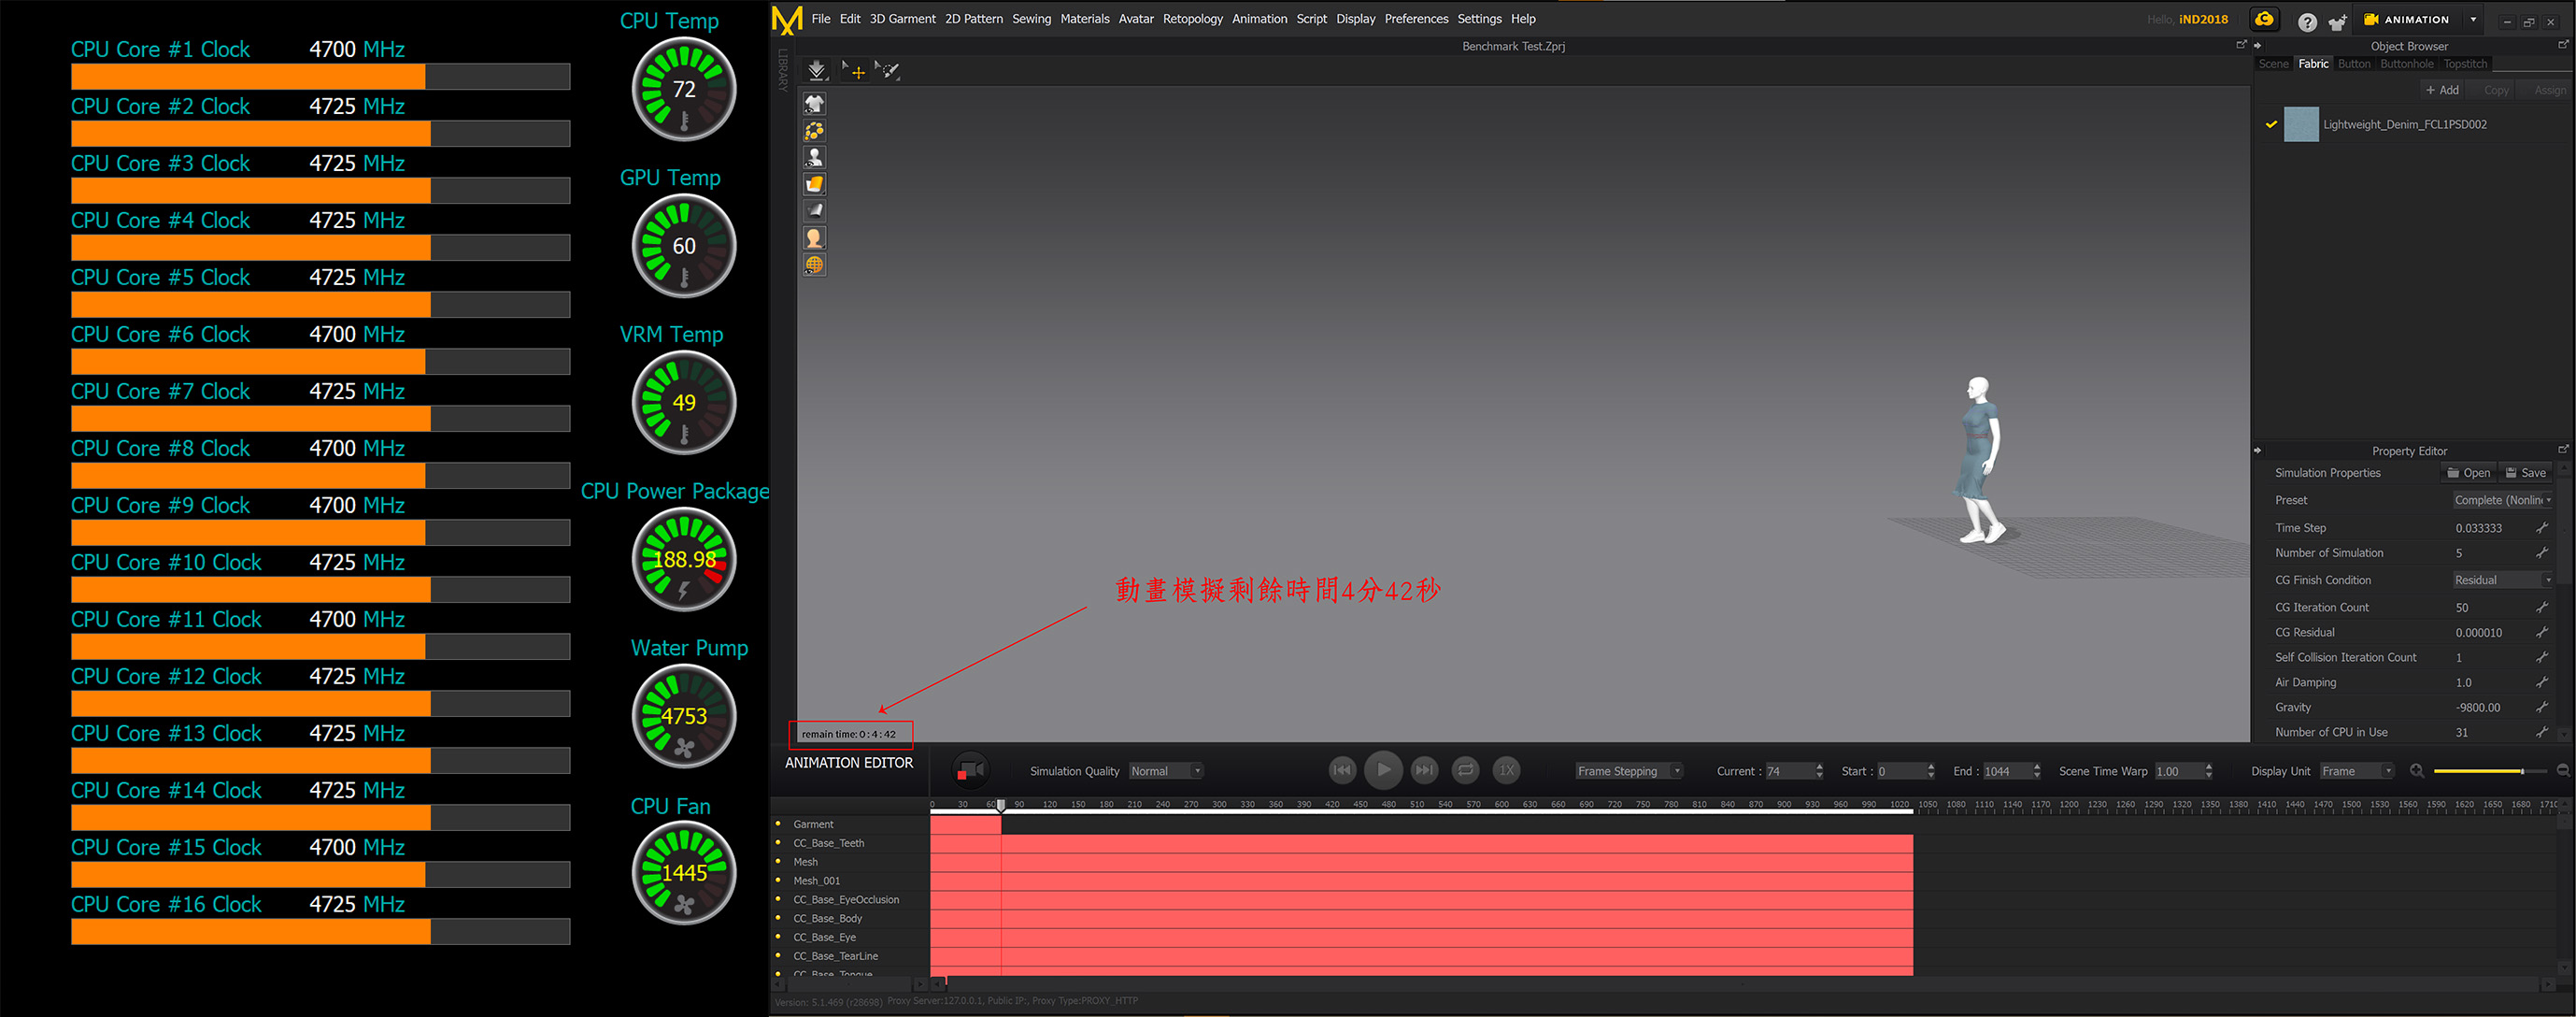The width and height of the screenshot is (2576, 1017).
Task: Toggle the yellow dot for Mesh_001 track
Action: click(778, 880)
